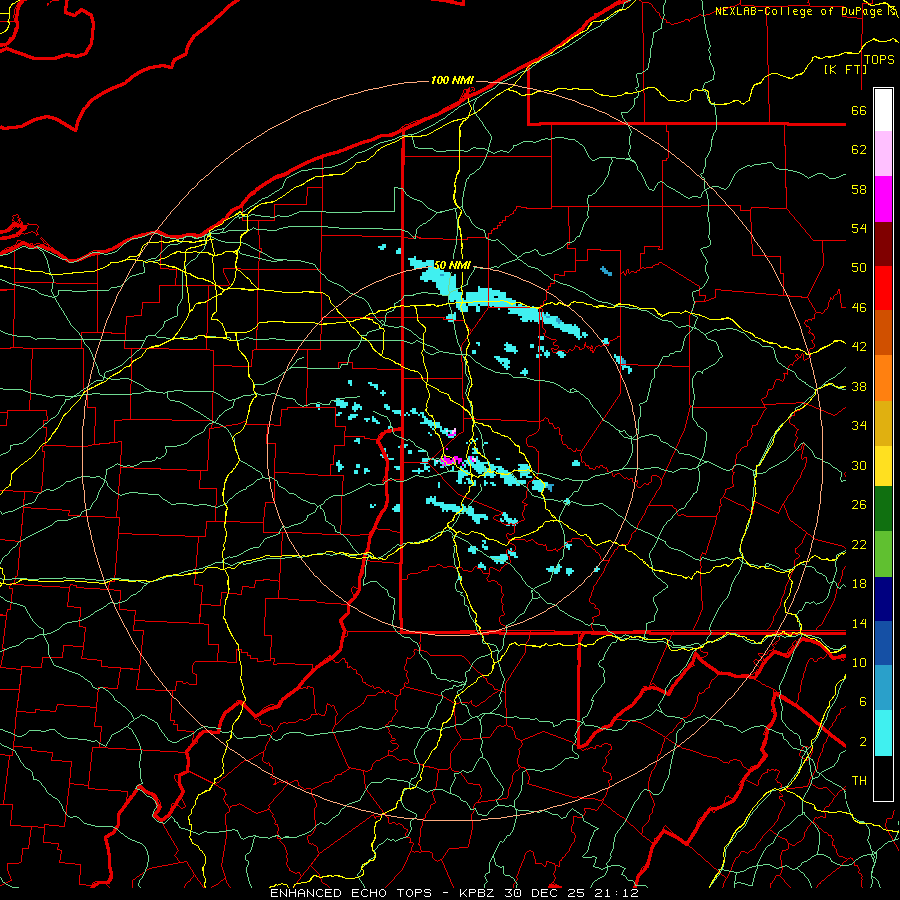This screenshot has width=900, height=900.
Task: Click the 2 legend value label
Action: click(x=862, y=741)
